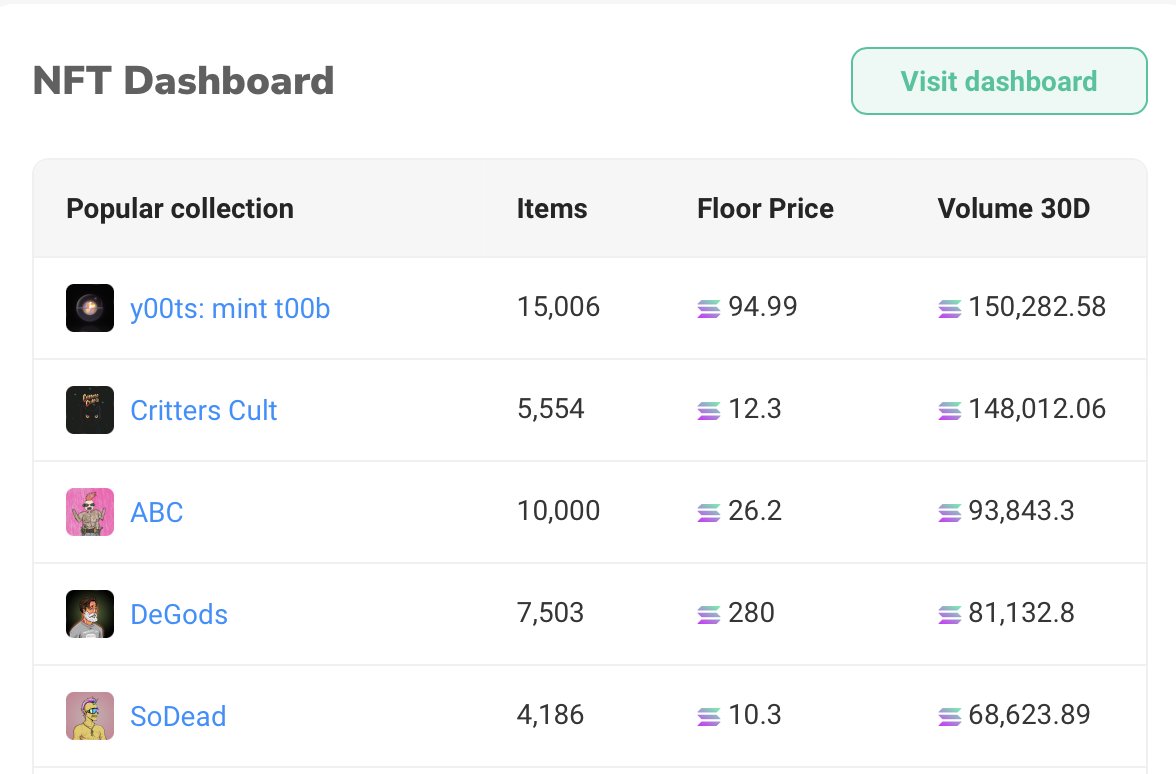The height and width of the screenshot is (774, 1176).
Task: Click the Floor Price column header
Action: (x=765, y=209)
